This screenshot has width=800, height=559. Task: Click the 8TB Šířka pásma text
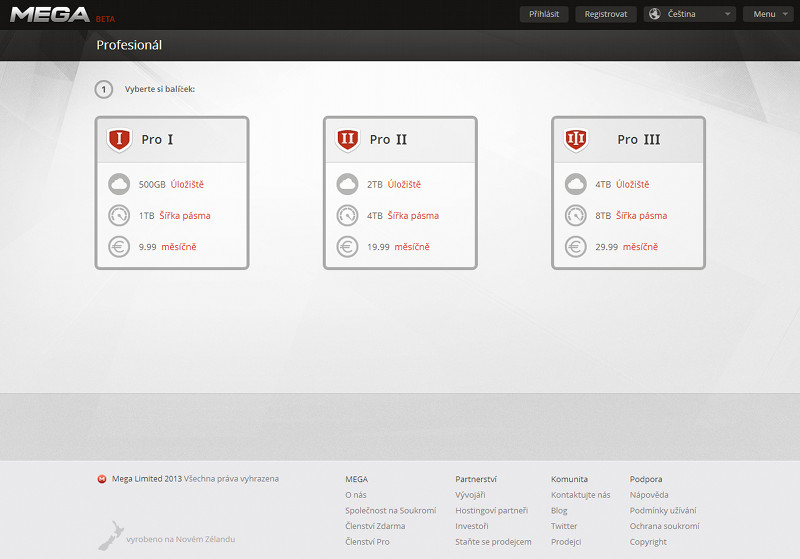click(x=631, y=216)
